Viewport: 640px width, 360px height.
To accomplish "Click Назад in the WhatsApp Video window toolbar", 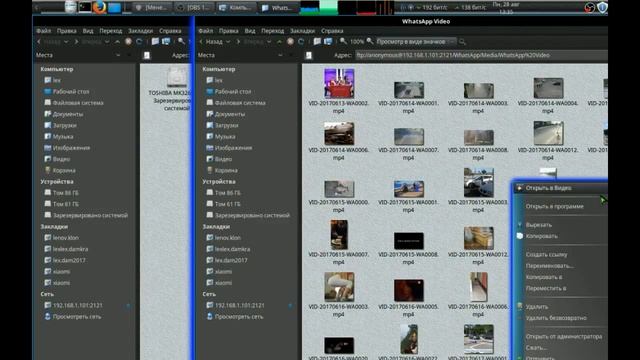I will pos(211,42).
